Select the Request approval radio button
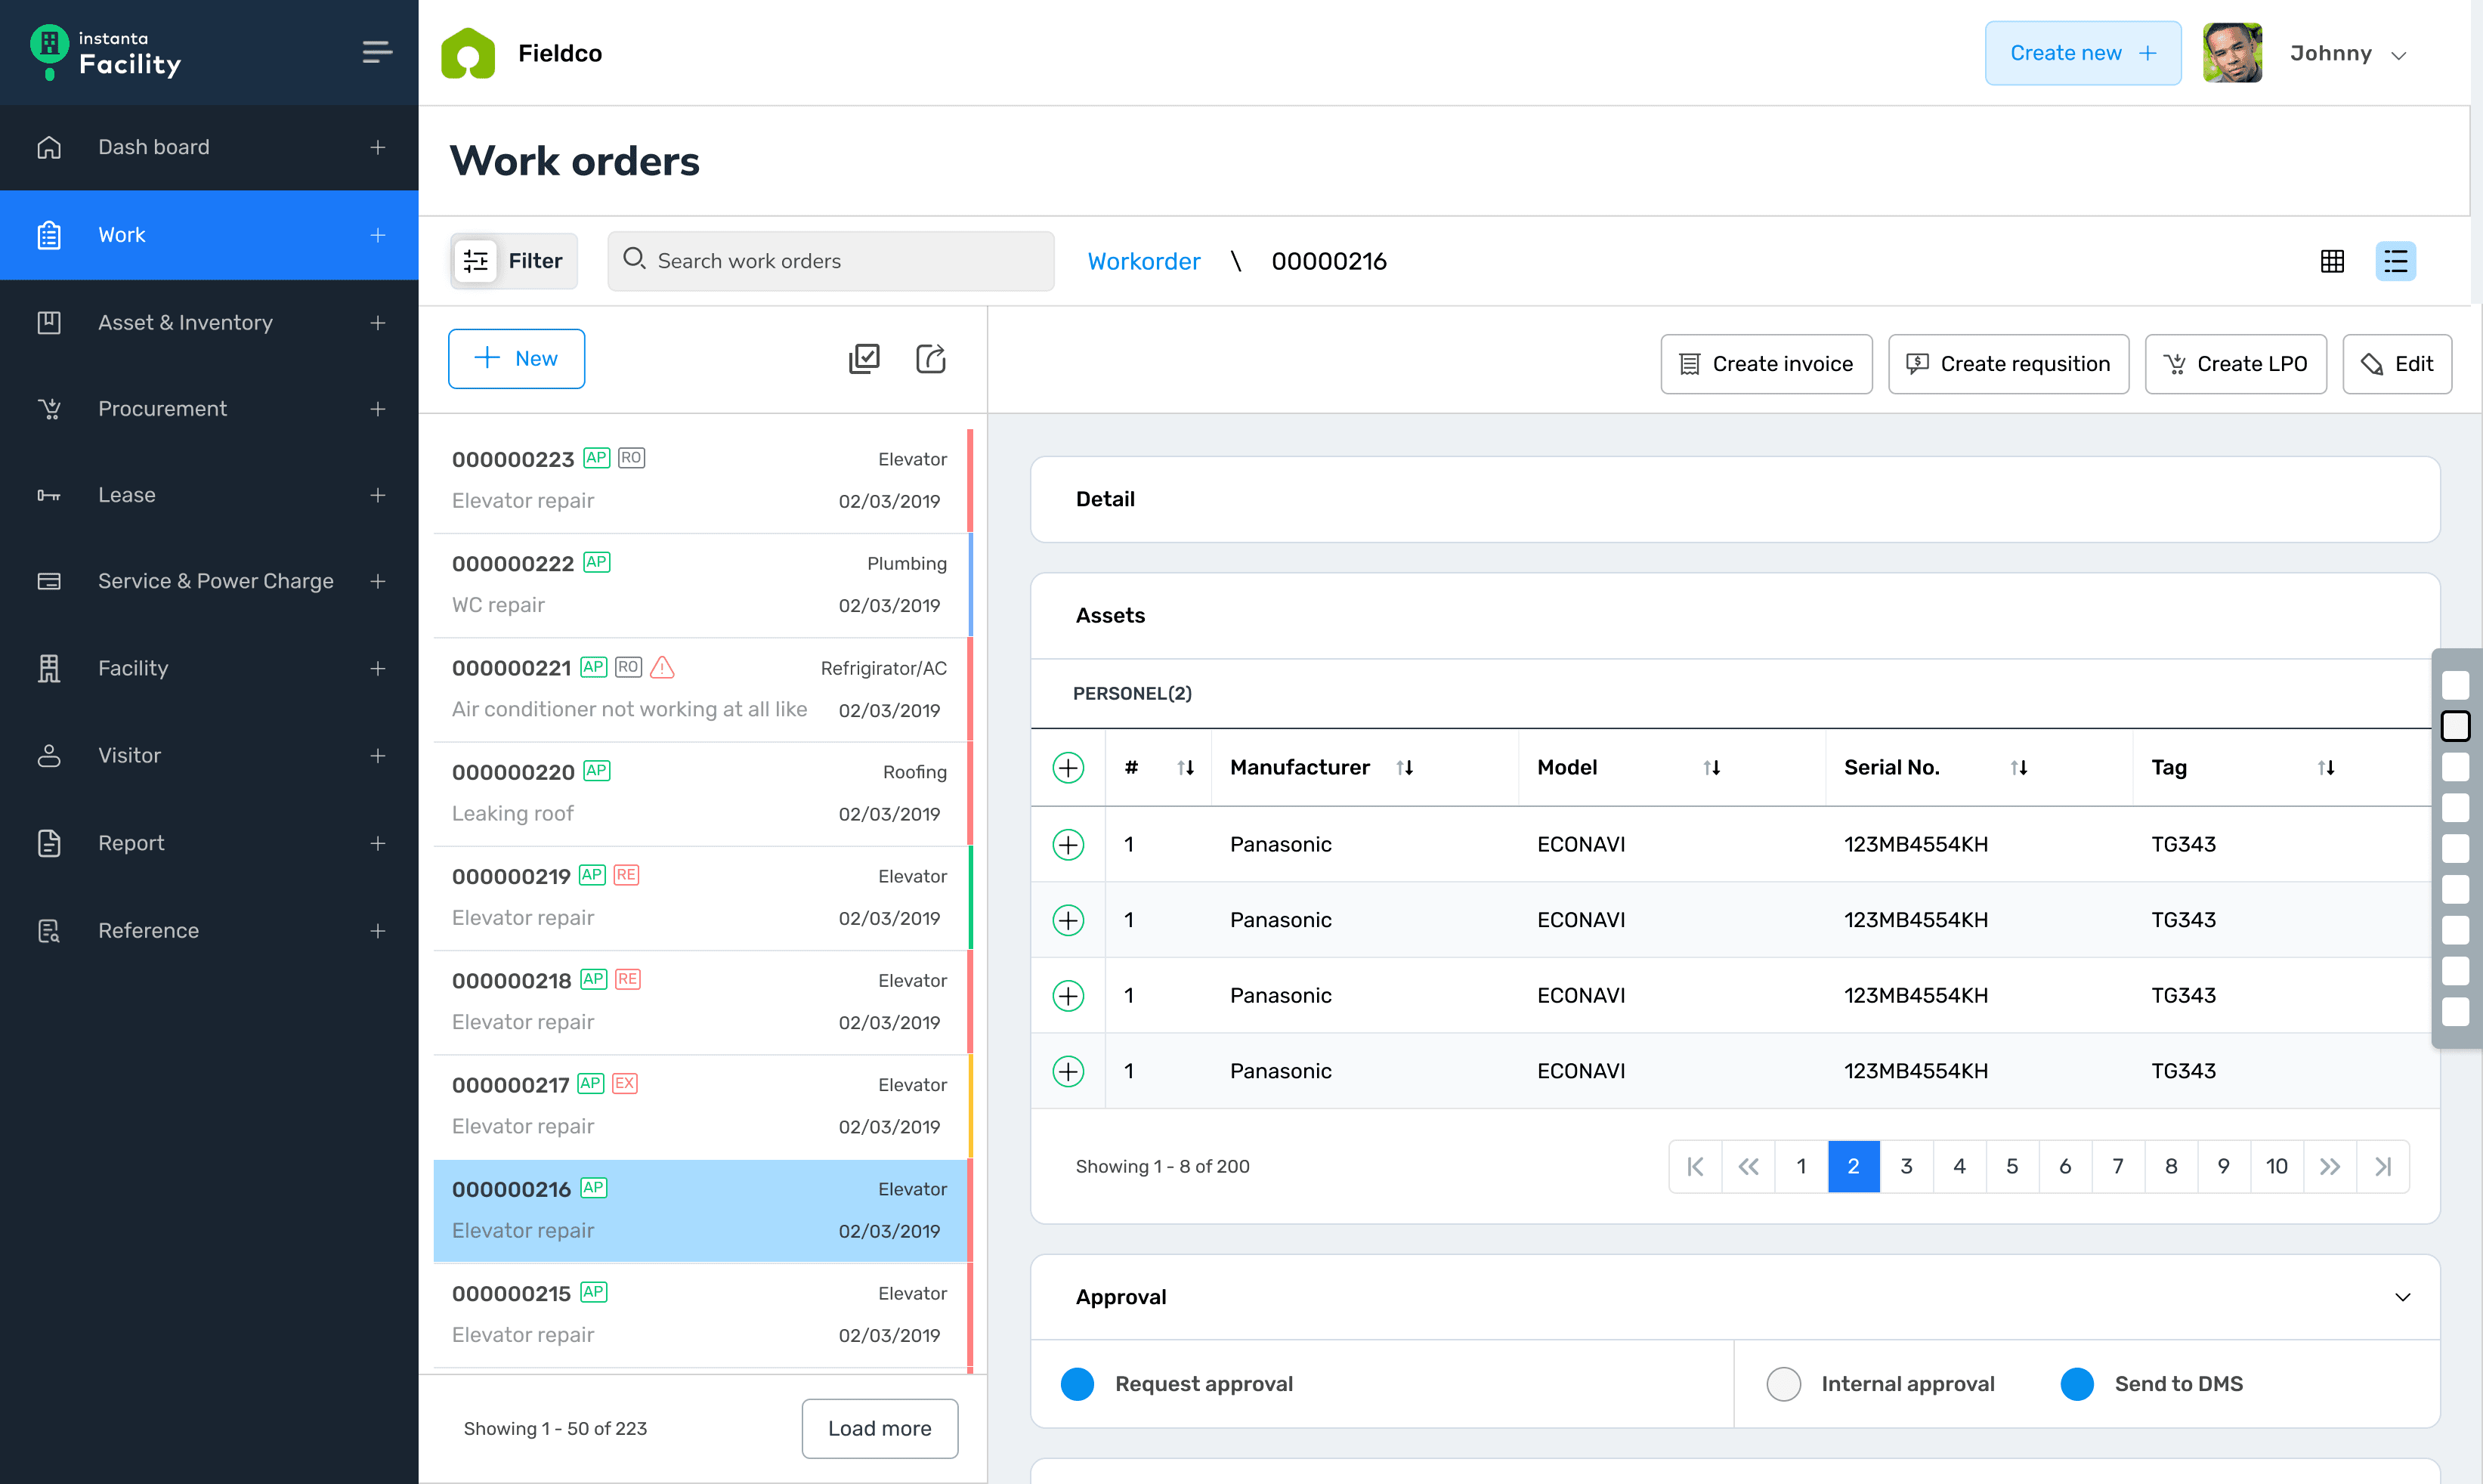2483x1484 pixels. 1077,1384
